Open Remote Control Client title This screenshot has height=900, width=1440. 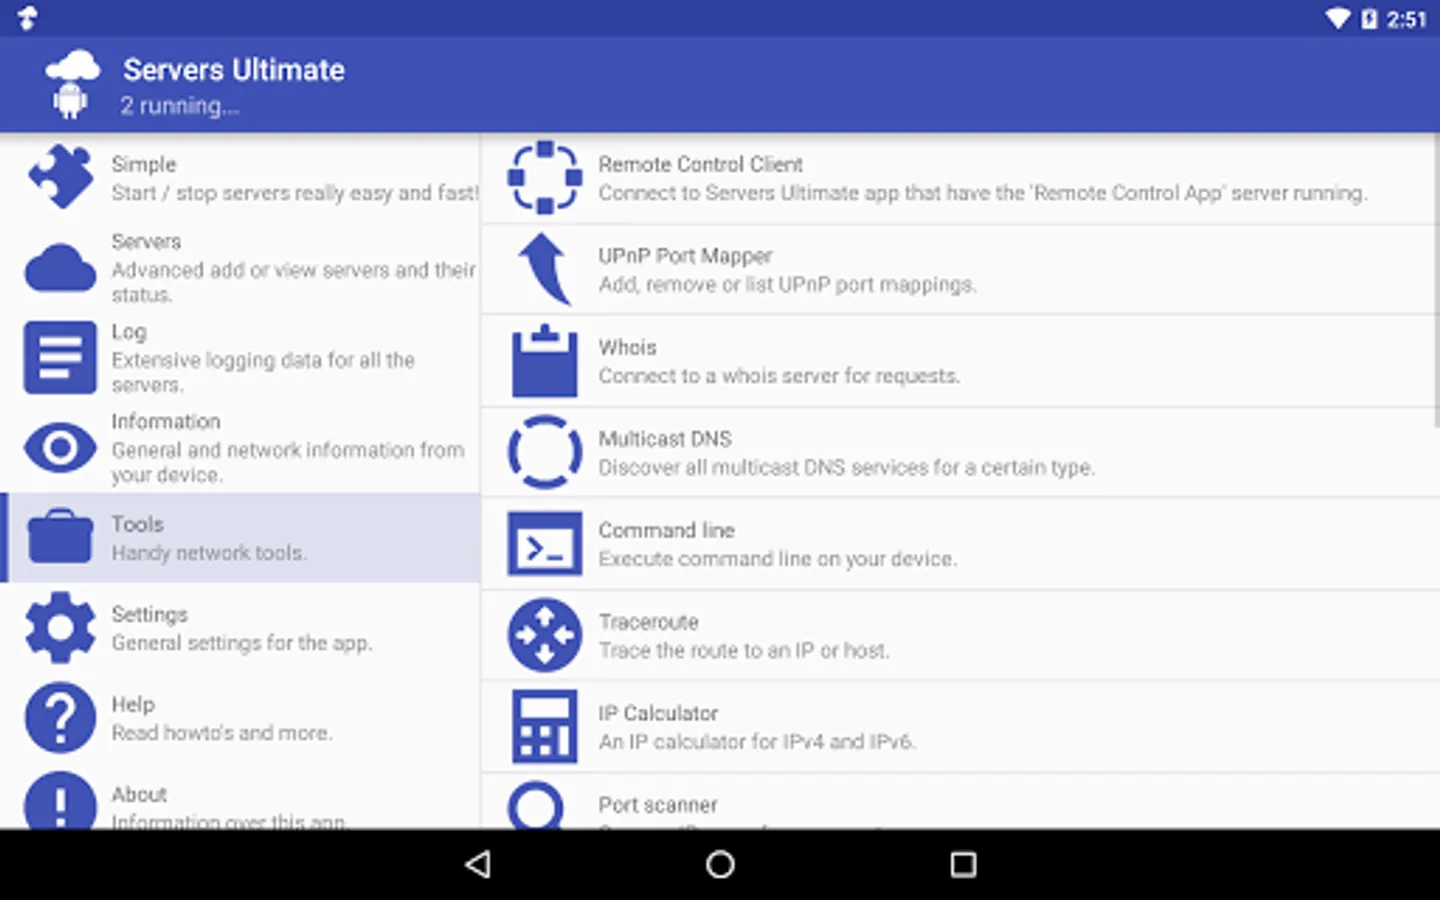point(700,164)
